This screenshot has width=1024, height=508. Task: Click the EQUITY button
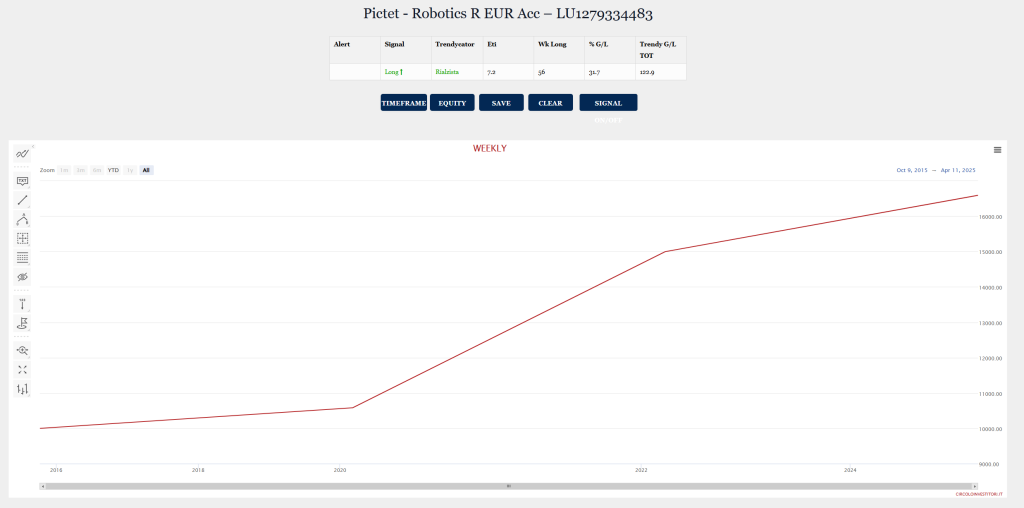(452, 103)
